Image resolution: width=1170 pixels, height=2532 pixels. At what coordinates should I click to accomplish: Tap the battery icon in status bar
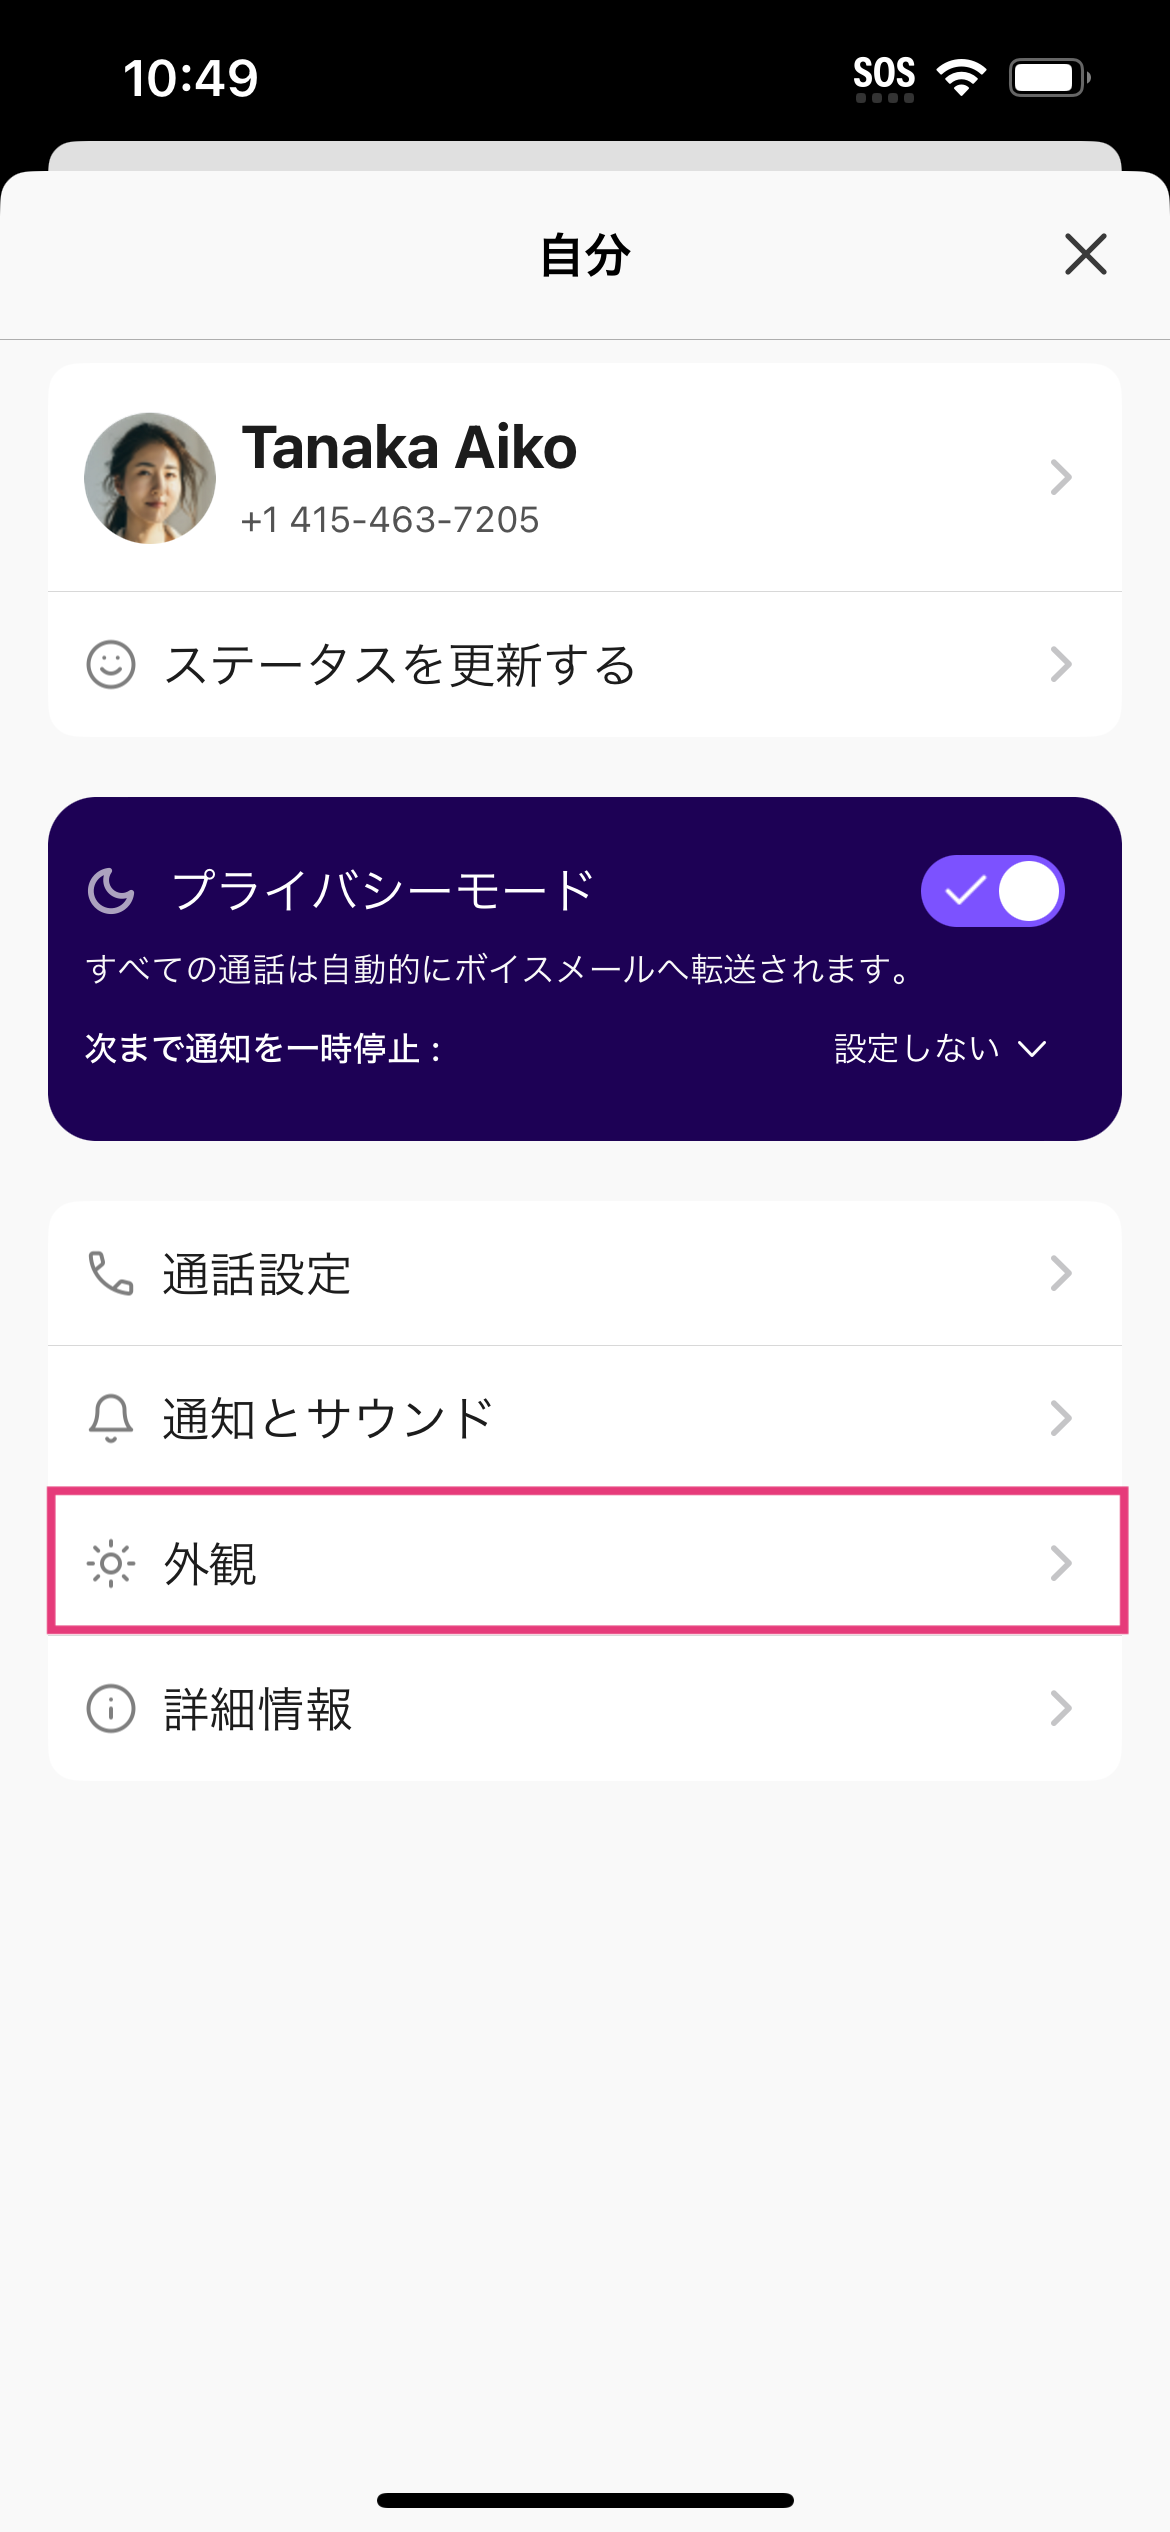coord(1048,77)
